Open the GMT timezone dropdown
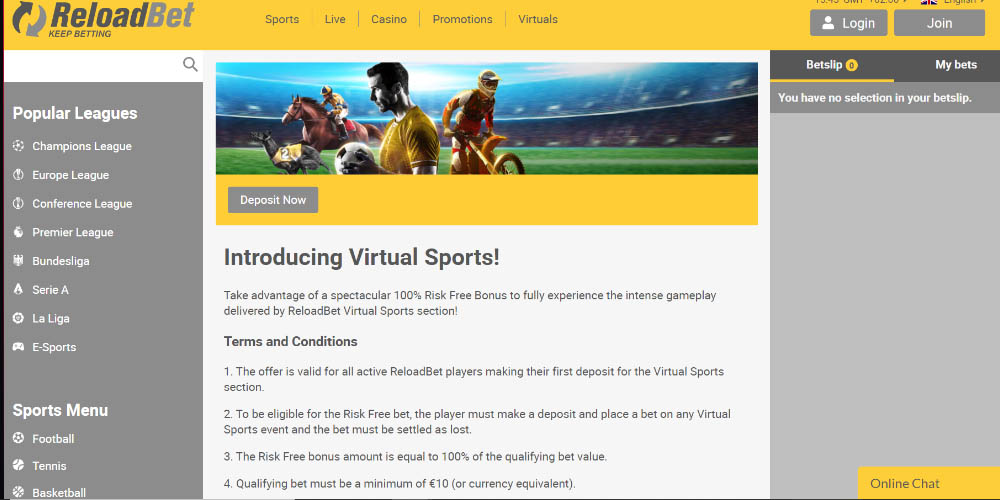The width and height of the screenshot is (1000, 500). click(861, 2)
